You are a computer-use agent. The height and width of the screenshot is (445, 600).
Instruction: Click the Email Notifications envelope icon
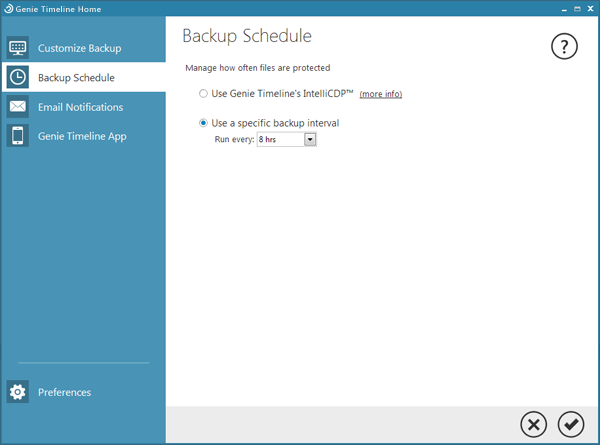tap(18, 107)
